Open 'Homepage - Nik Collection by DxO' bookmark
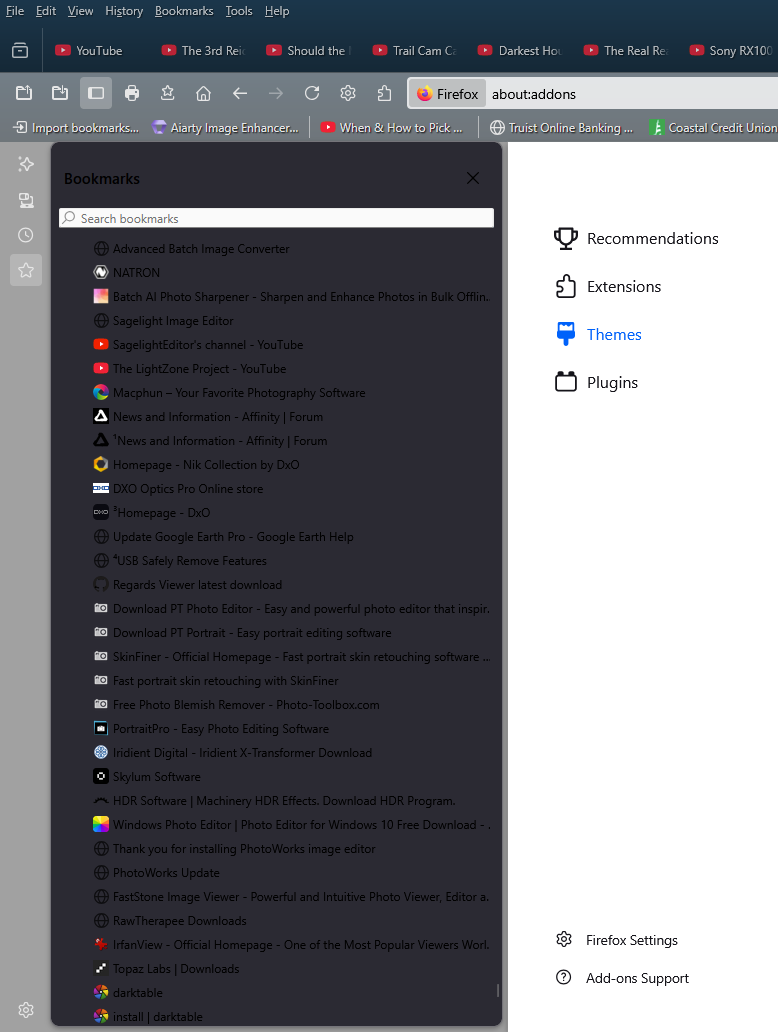The image size is (778, 1032). (x=196, y=465)
